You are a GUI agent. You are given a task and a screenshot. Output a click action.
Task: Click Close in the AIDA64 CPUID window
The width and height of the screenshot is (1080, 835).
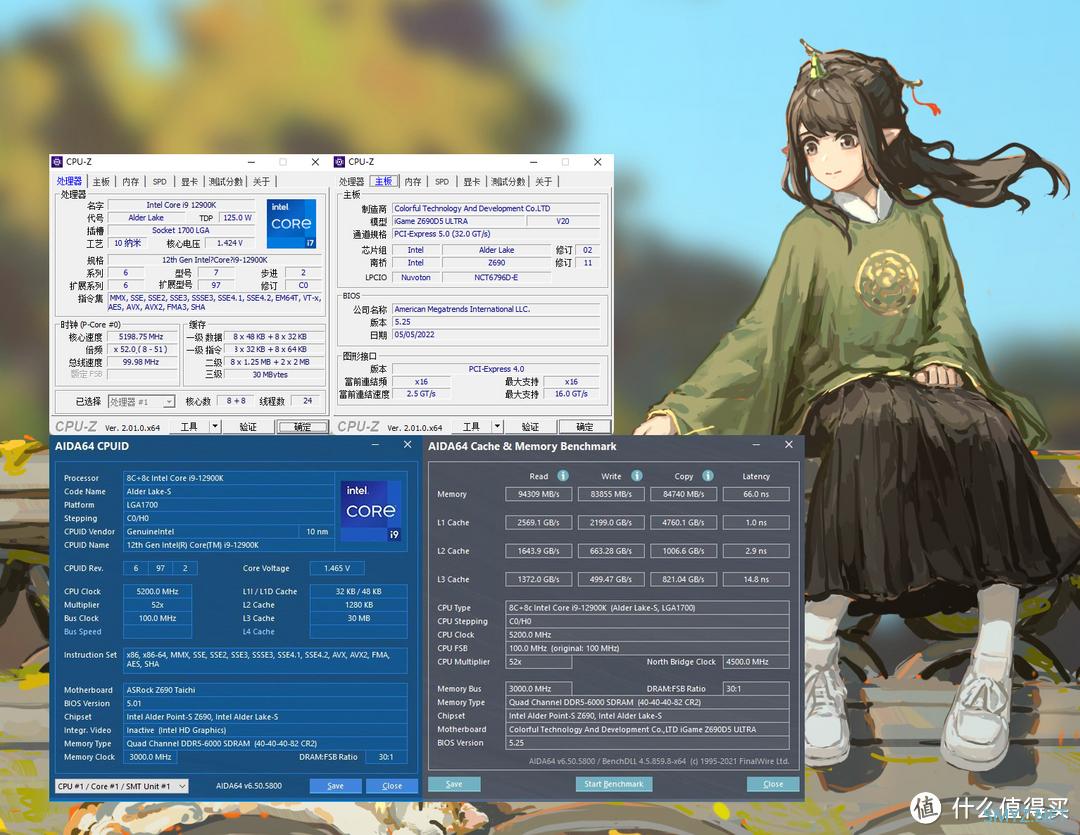[x=392, y=786]
